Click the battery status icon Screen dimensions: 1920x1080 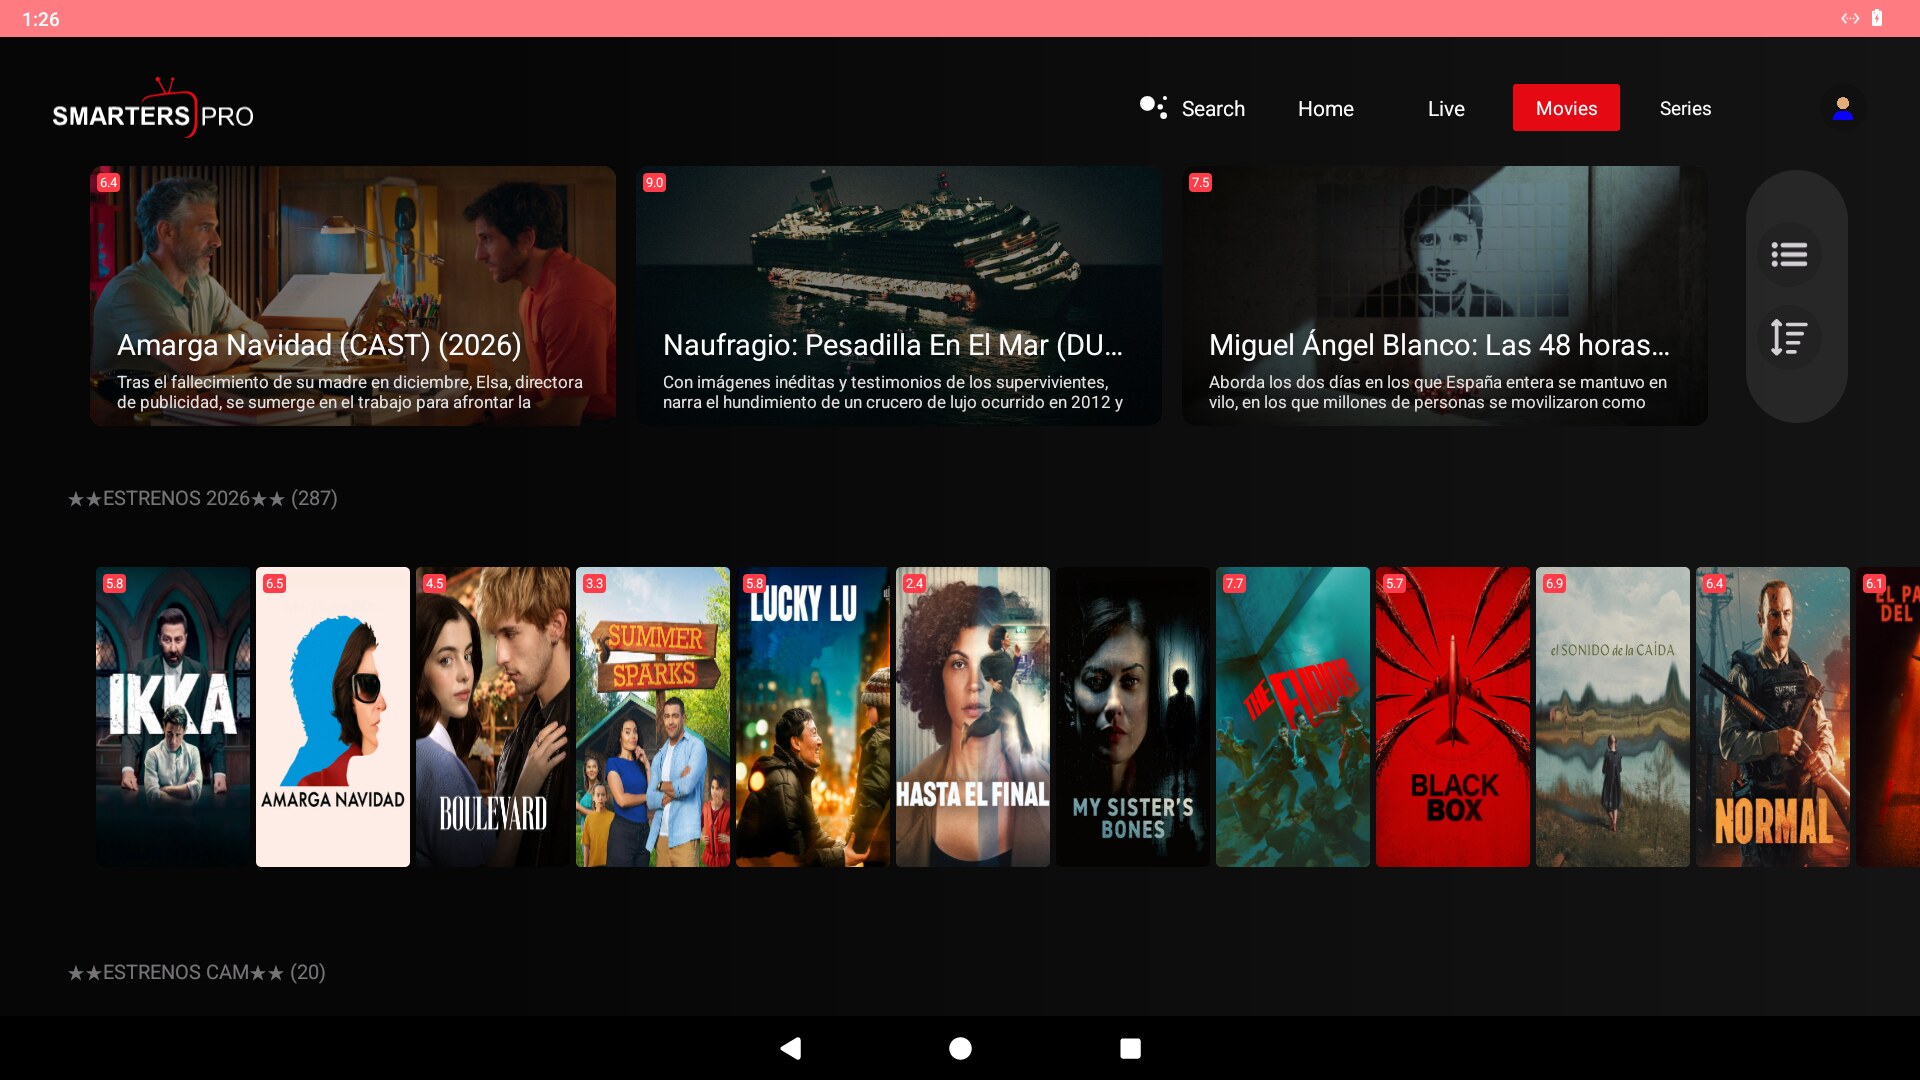(1877, 18)
